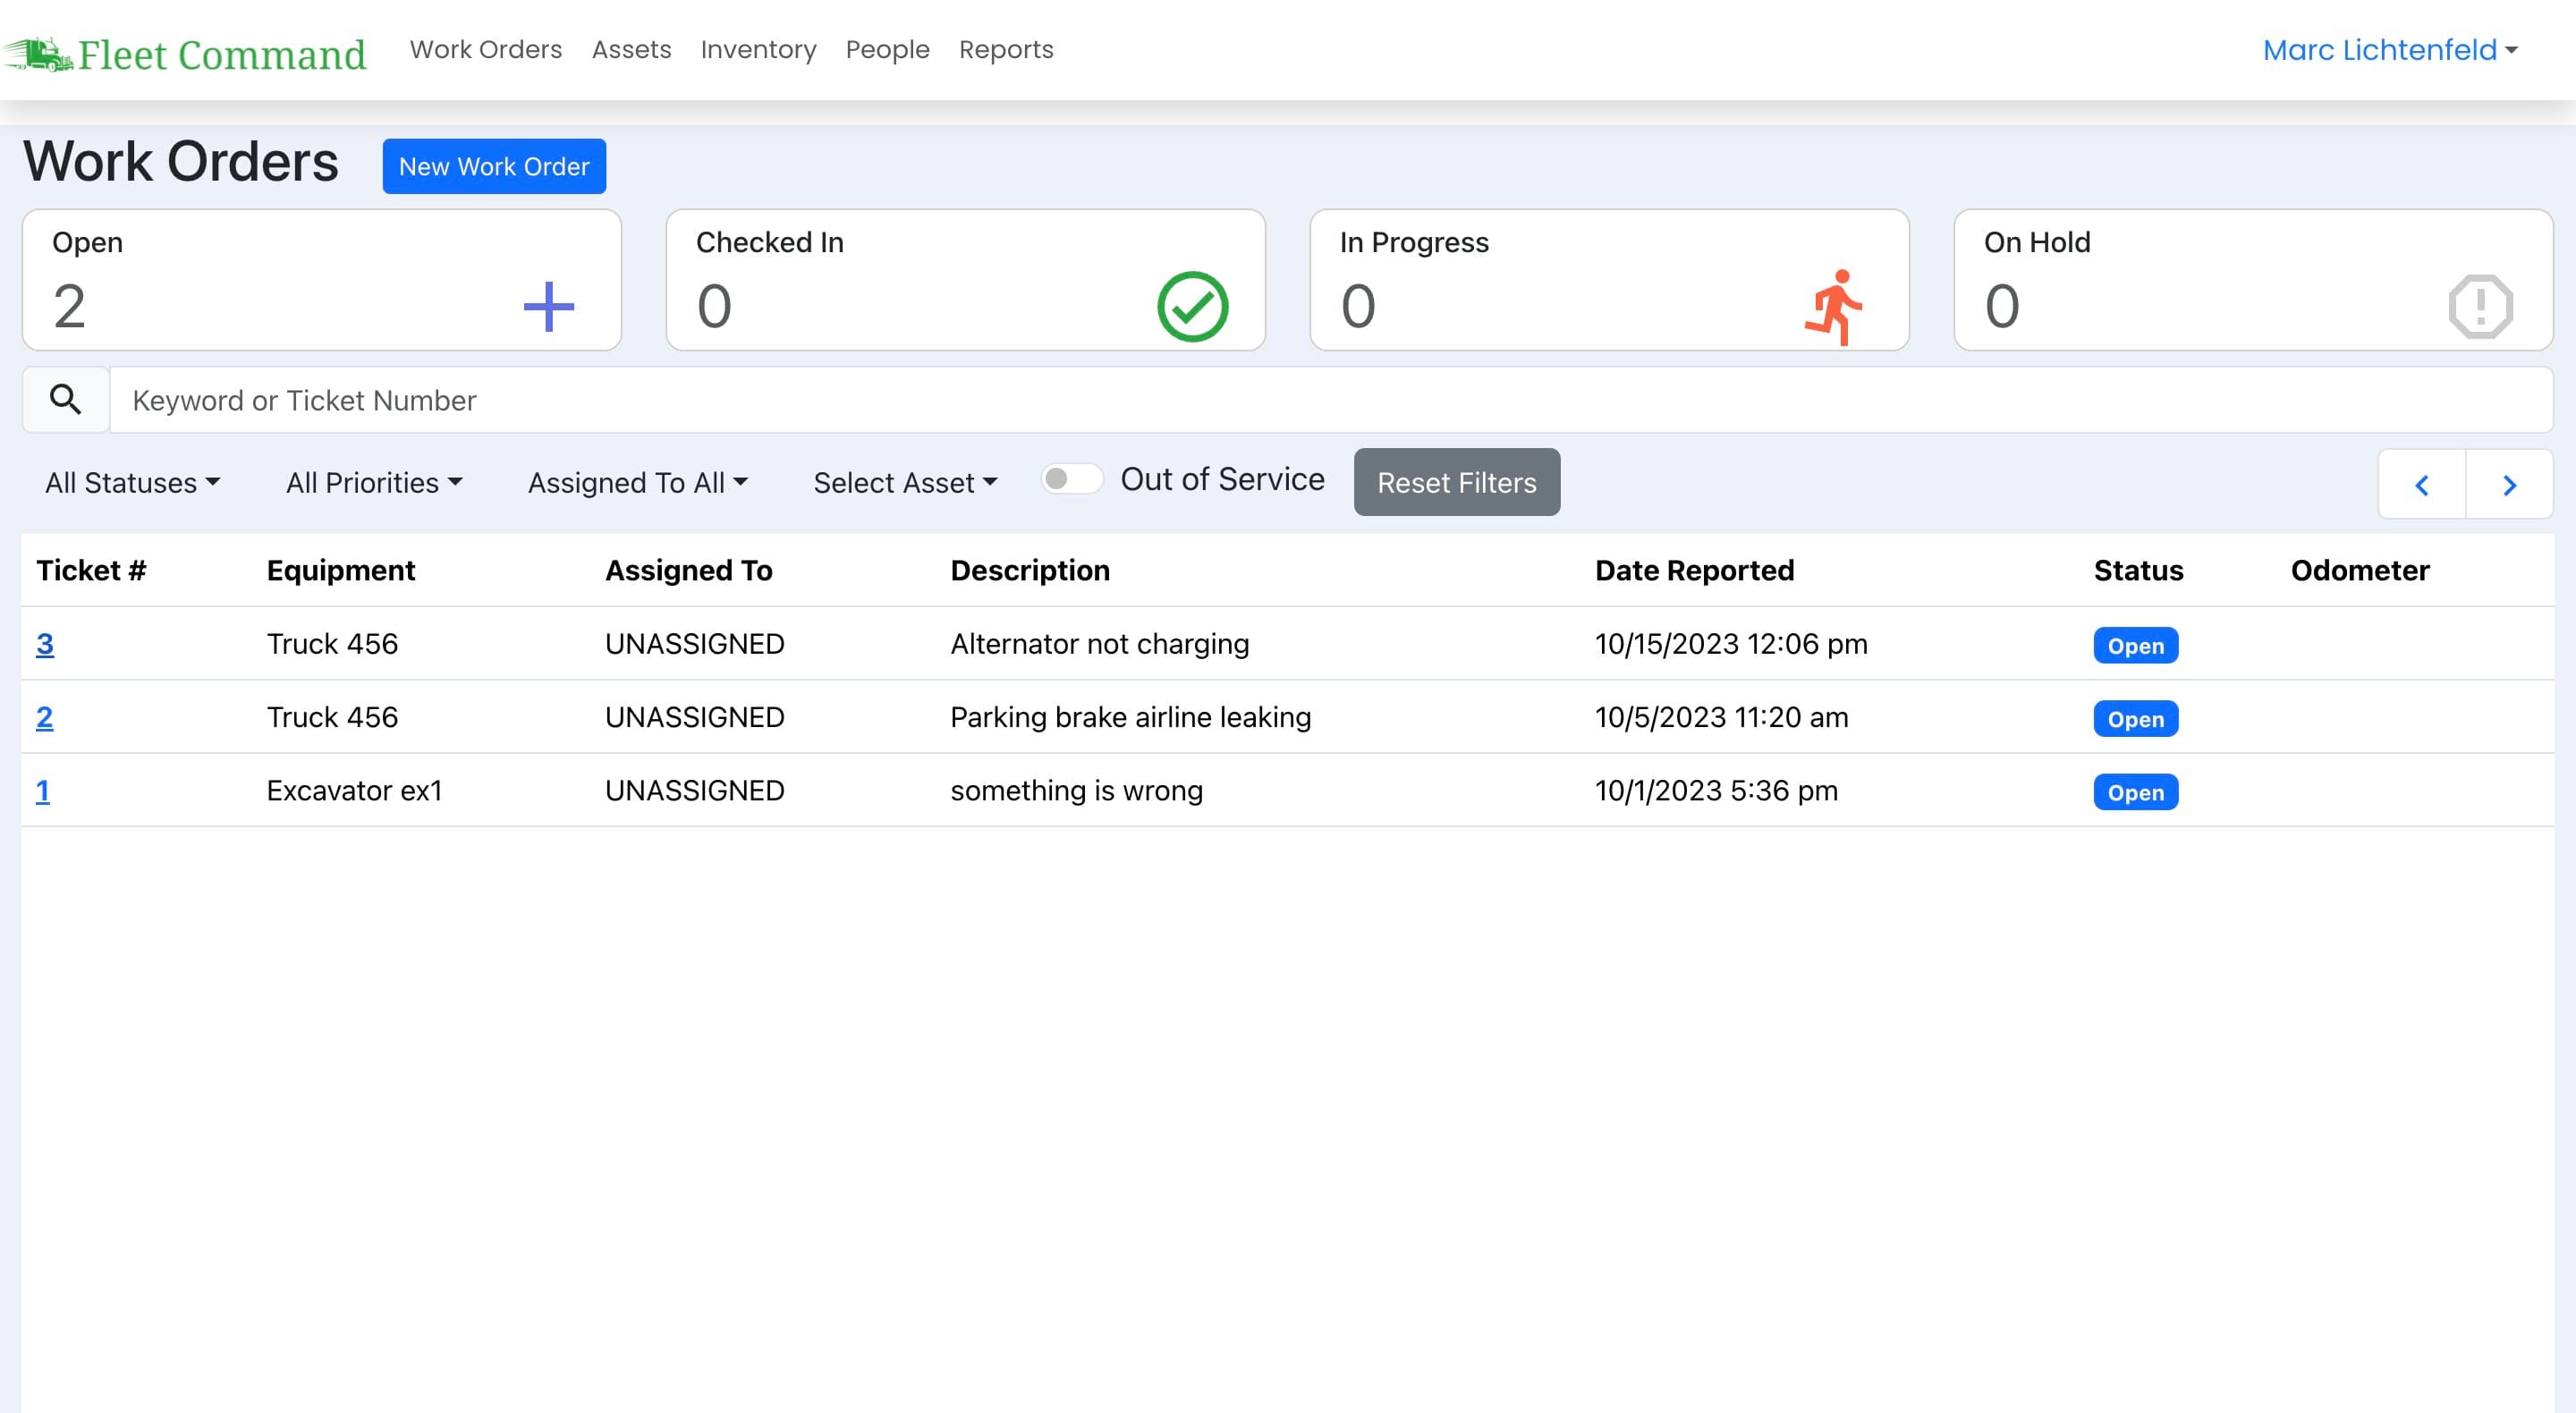Click the blue plus icon in Open card

pos(549,307)
